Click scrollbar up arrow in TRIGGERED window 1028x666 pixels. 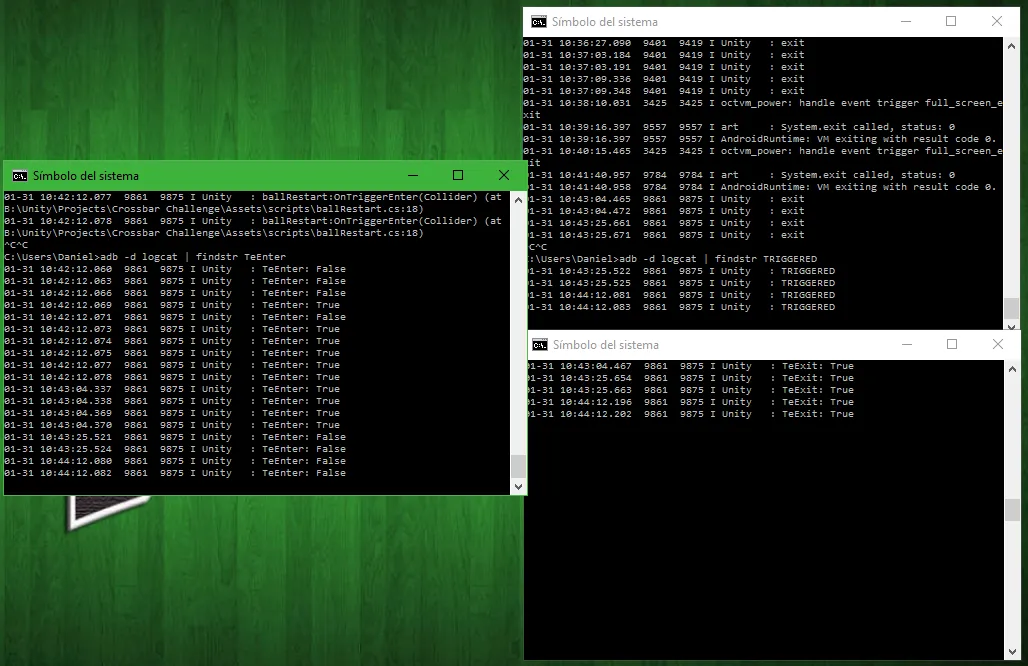click(1012, 46)
